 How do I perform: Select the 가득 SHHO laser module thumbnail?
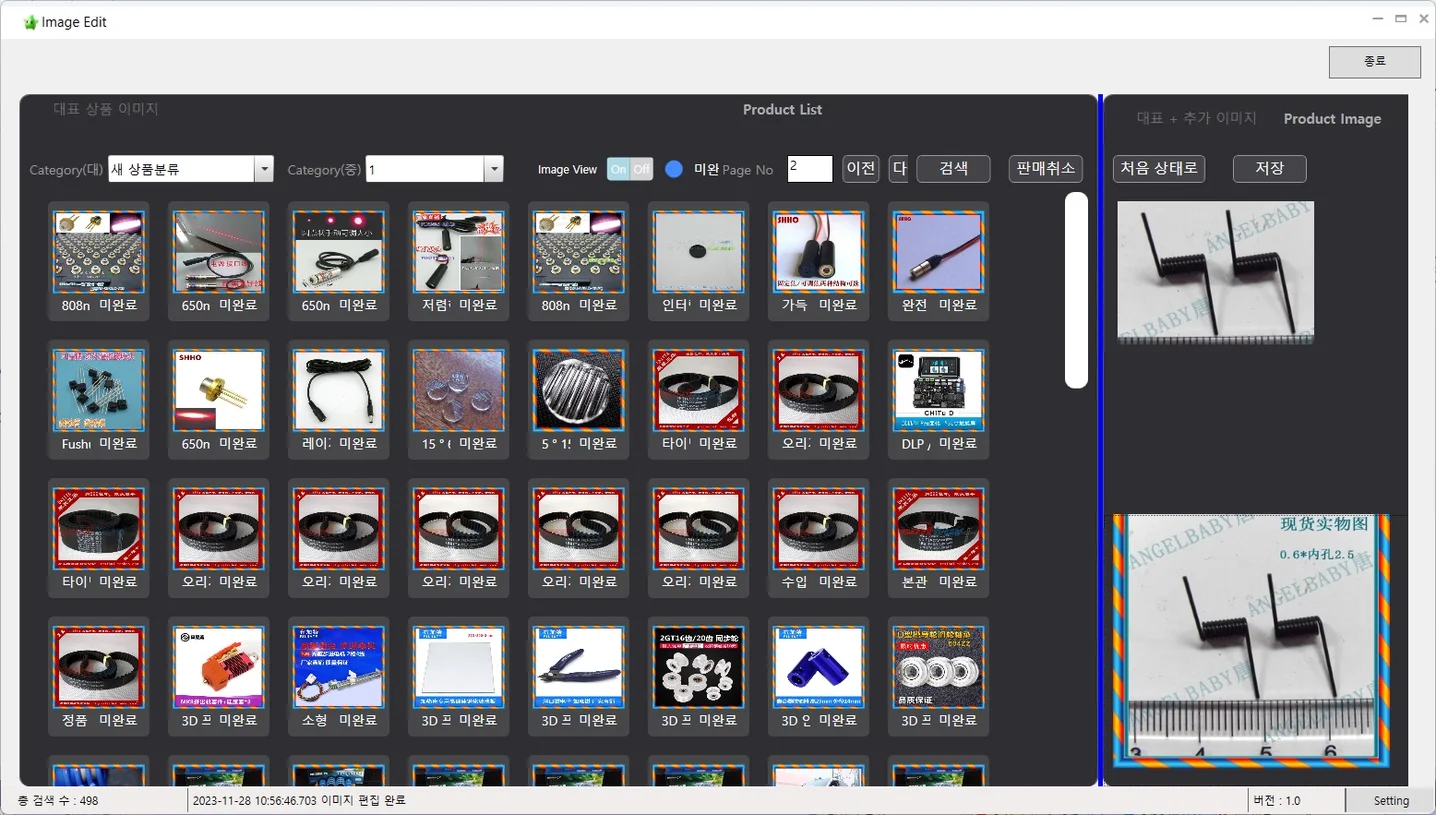coord(818,251)
